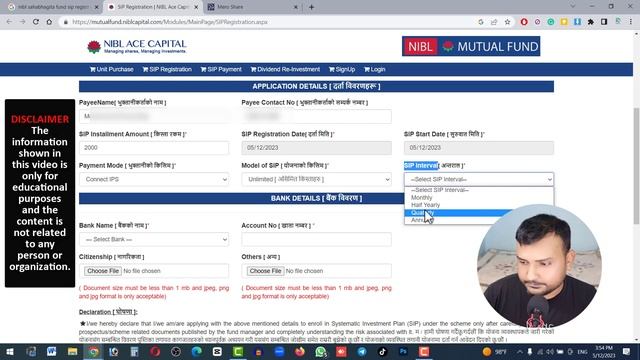Open WhatsApp from the taskbar
Image resolution: width=640 pixels, height=360 pixels.
pos(321,351)
